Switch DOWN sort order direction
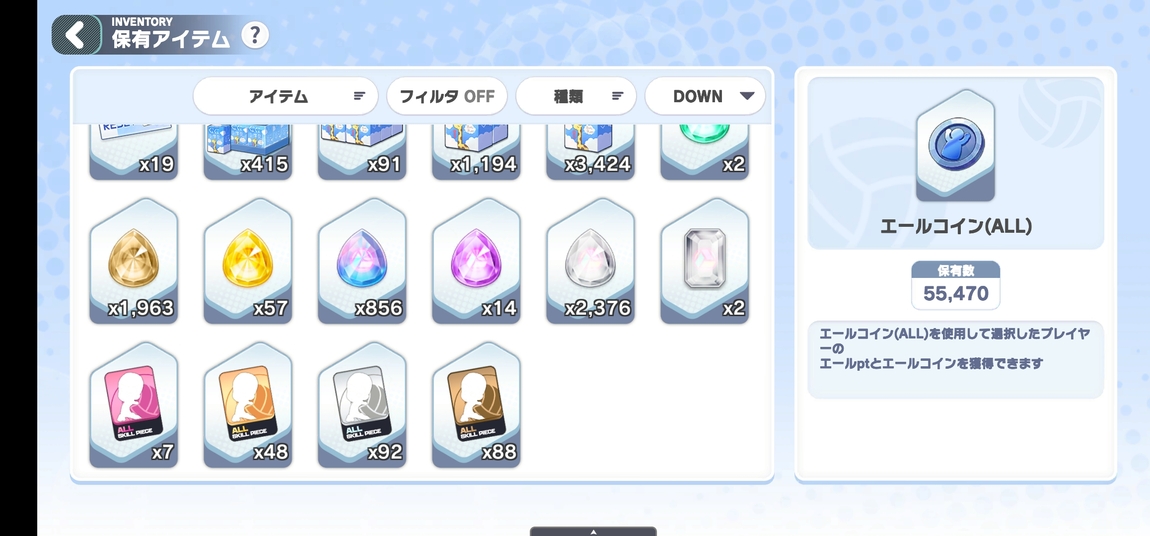Screen dimensions: 1150x536 coord(705,96)
